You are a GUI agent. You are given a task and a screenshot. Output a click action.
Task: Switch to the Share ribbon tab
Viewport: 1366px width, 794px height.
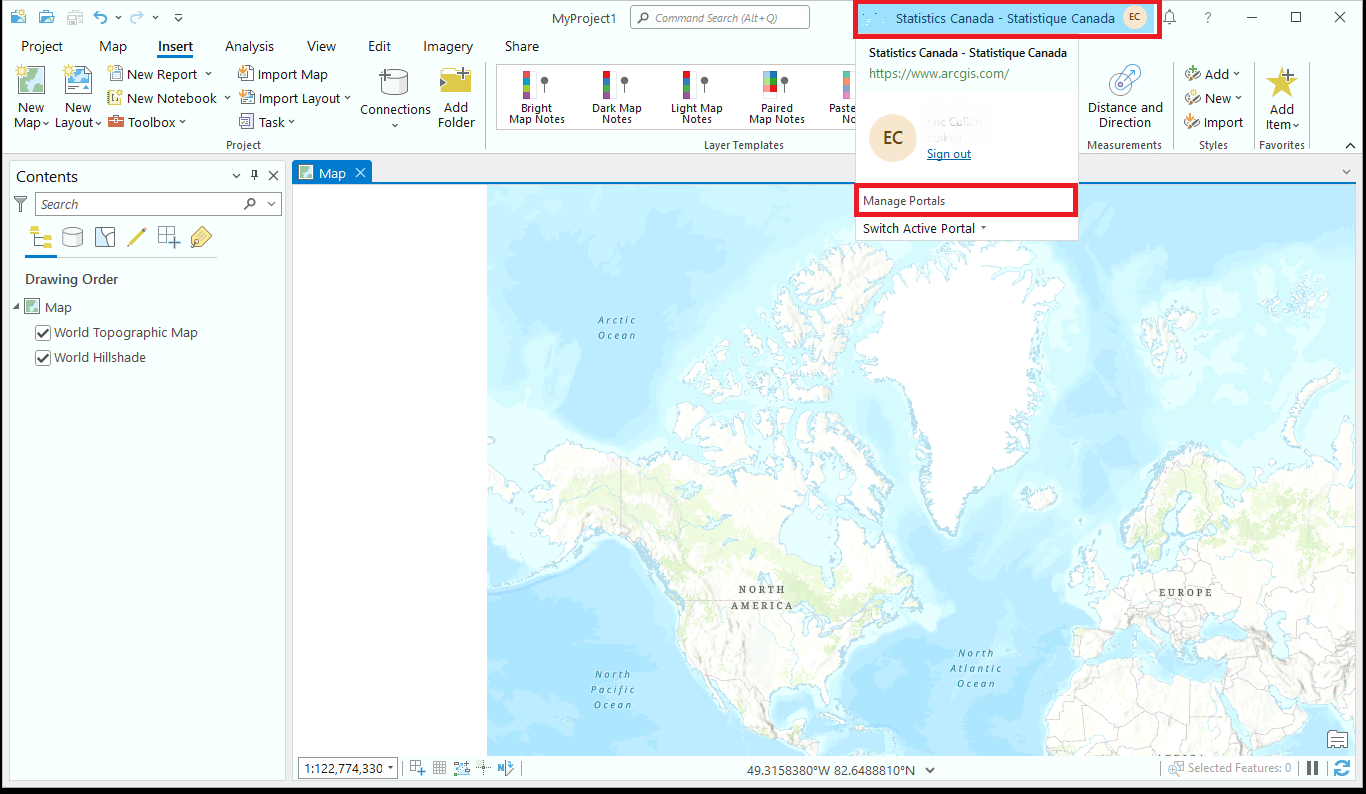(x=521, y=46)
